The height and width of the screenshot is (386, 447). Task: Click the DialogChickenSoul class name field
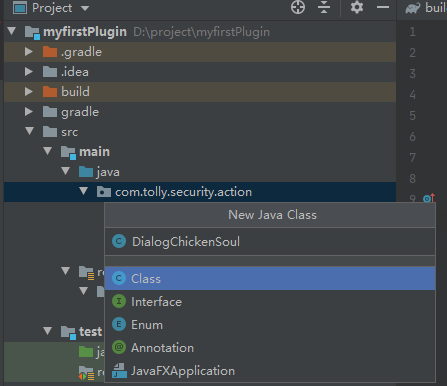pyautogui.click(x=270, y=242)
